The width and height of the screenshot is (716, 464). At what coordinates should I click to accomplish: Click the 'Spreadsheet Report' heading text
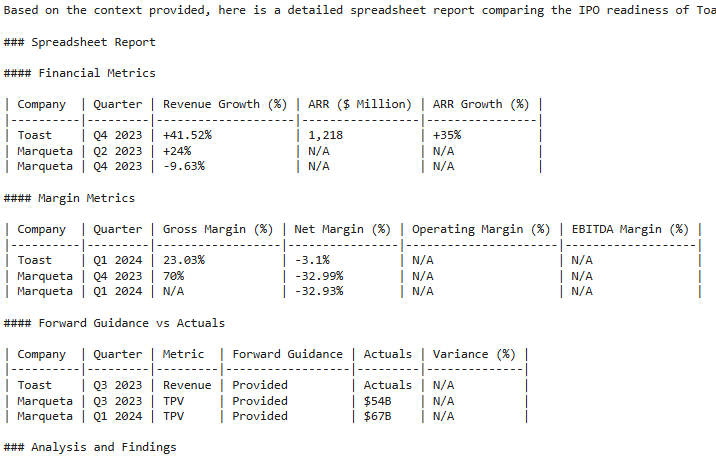(93, 42)
